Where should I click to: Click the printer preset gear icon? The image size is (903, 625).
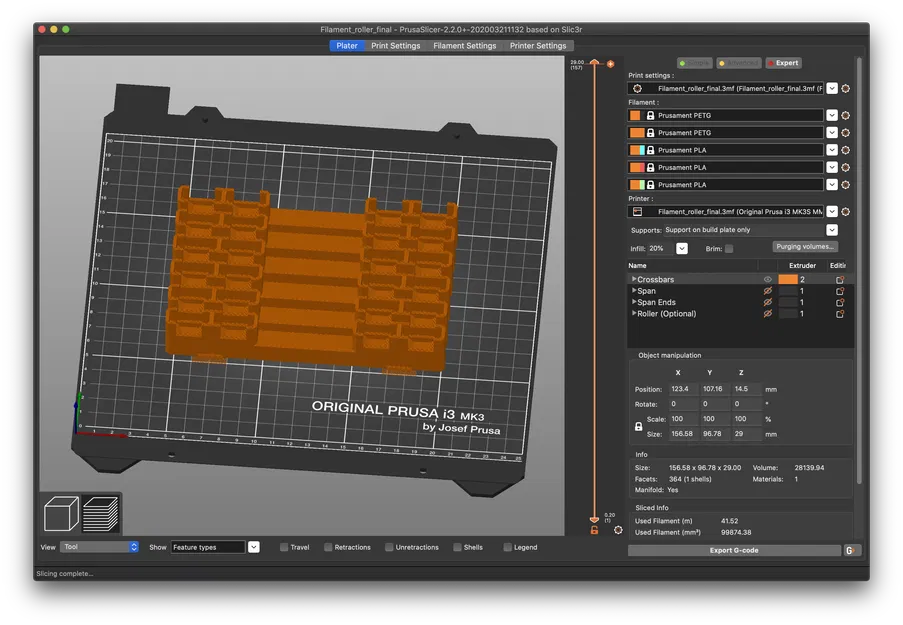[x=846, y=212]
